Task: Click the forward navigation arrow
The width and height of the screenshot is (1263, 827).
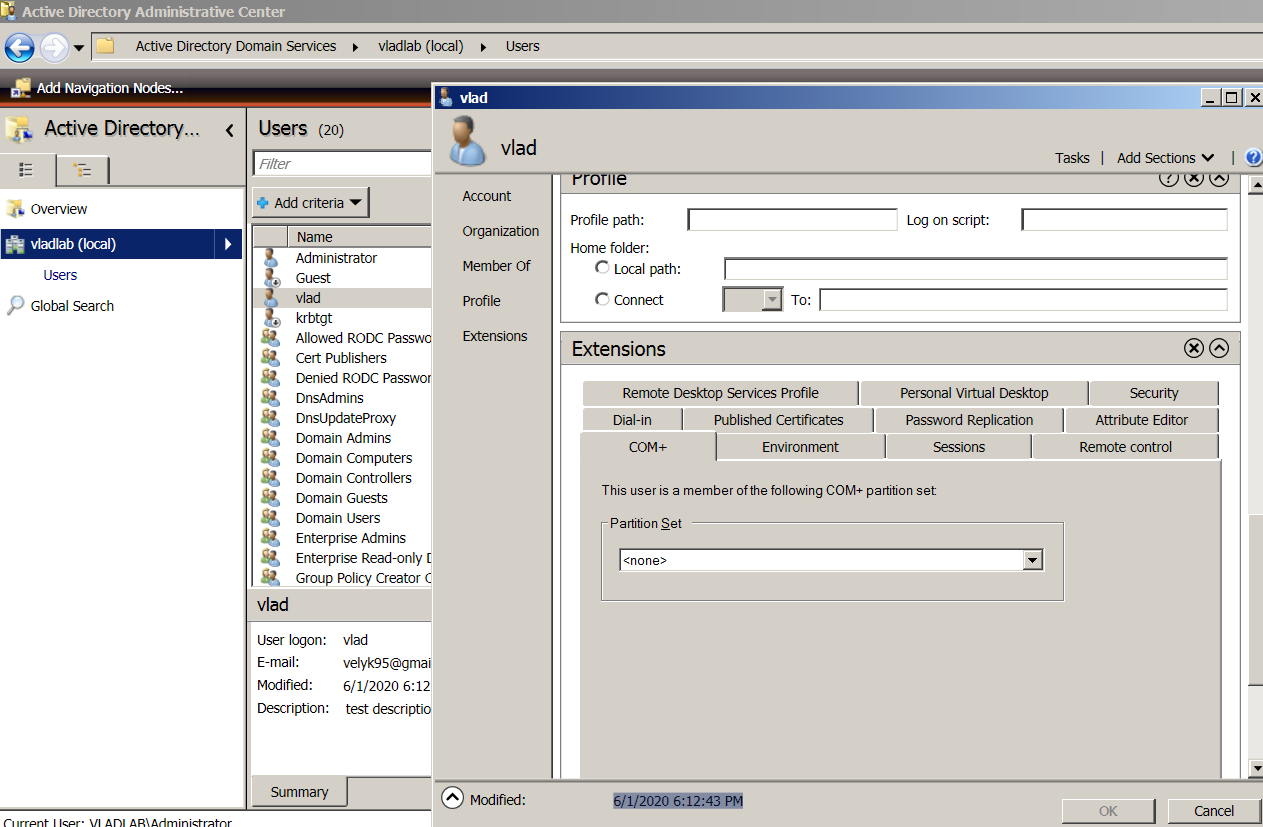Action: click(x=54, y=47)
